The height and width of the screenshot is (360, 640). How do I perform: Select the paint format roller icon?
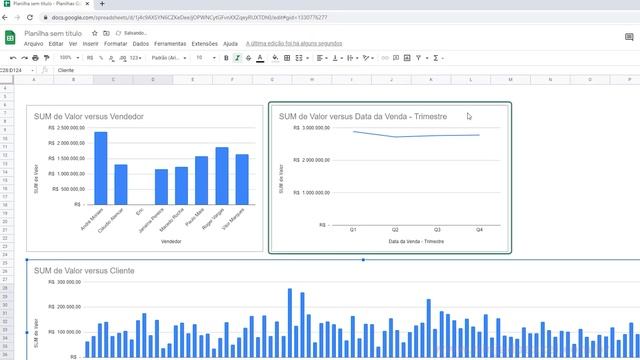47,58
